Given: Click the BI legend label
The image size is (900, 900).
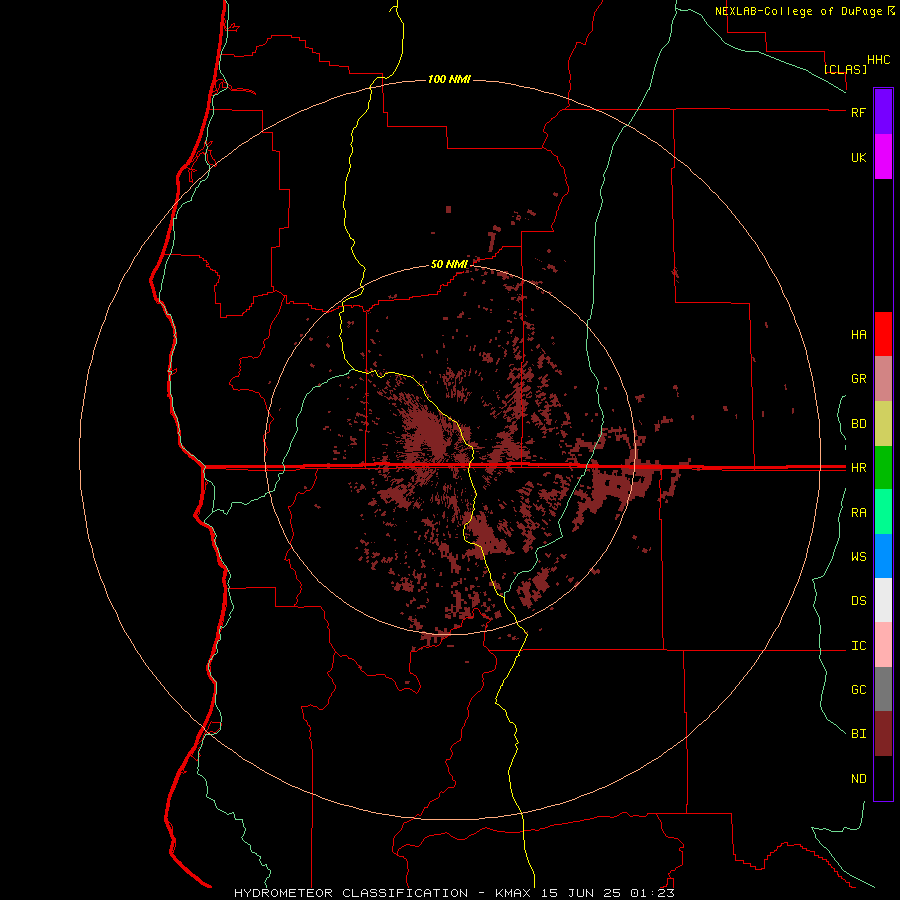Looking at the screenshot, I should pos(858,734).
